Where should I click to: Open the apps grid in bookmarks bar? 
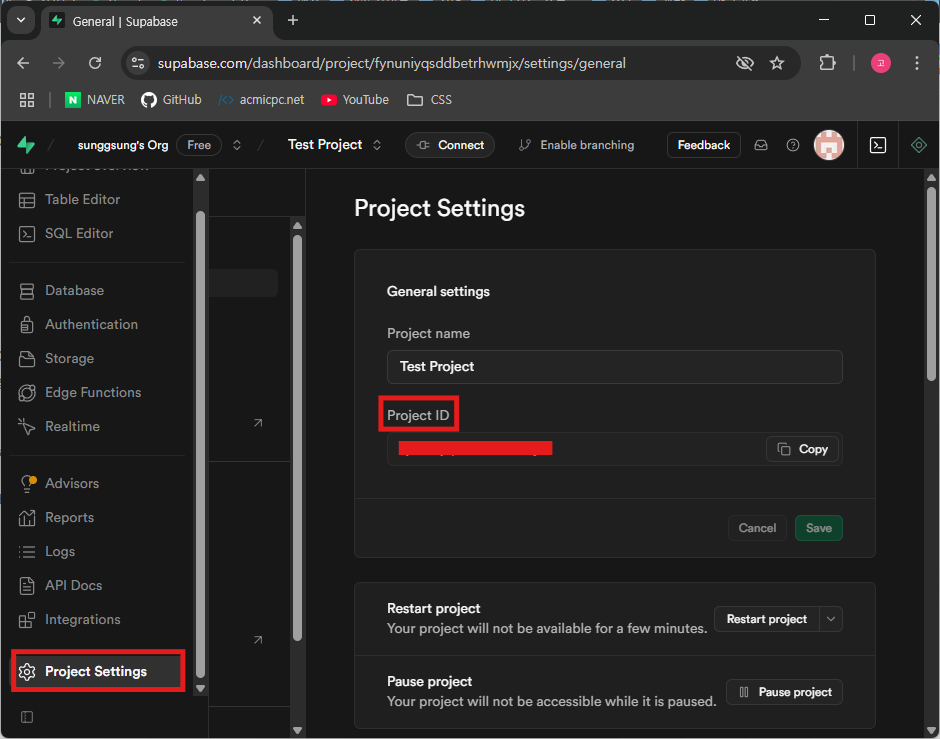coord(27,100)
